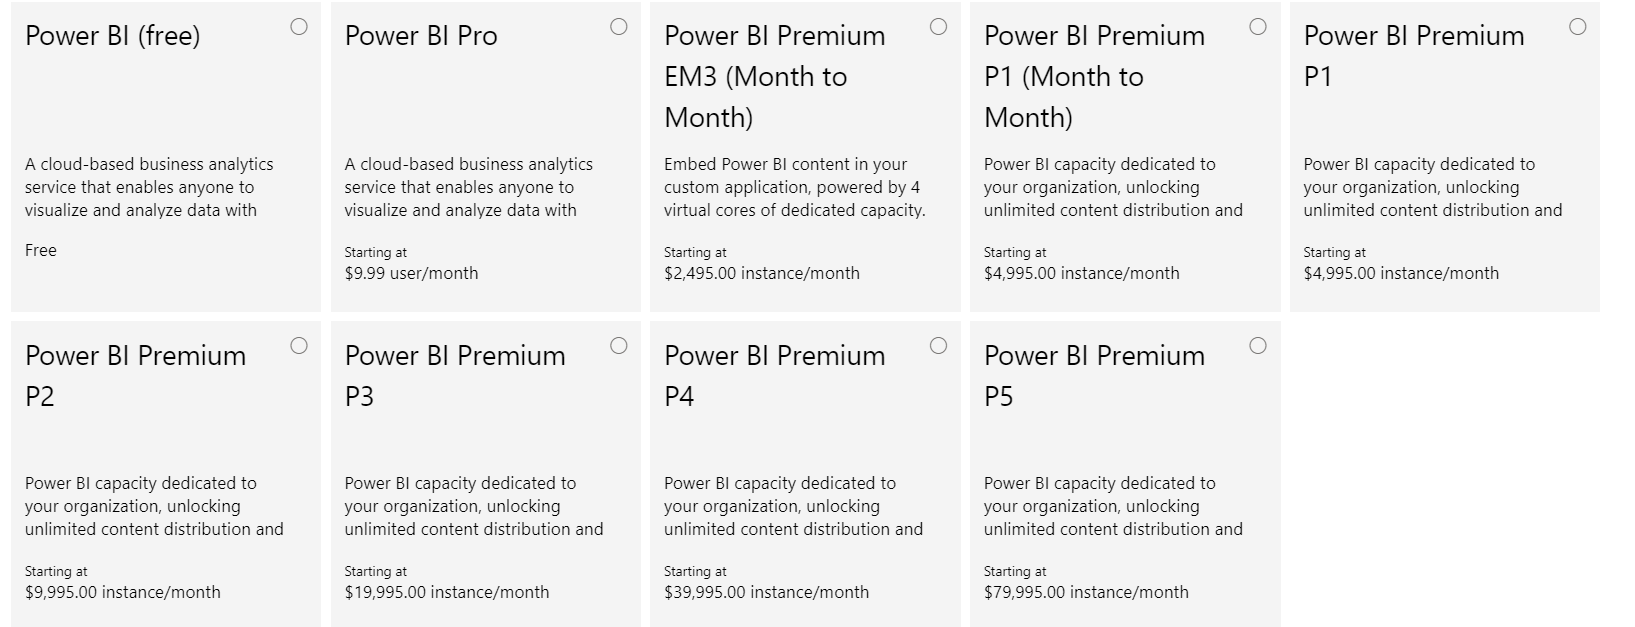Select the Premium P5 radio button
Viewport: 1635px width, 627px height.
click(1257, 347)
